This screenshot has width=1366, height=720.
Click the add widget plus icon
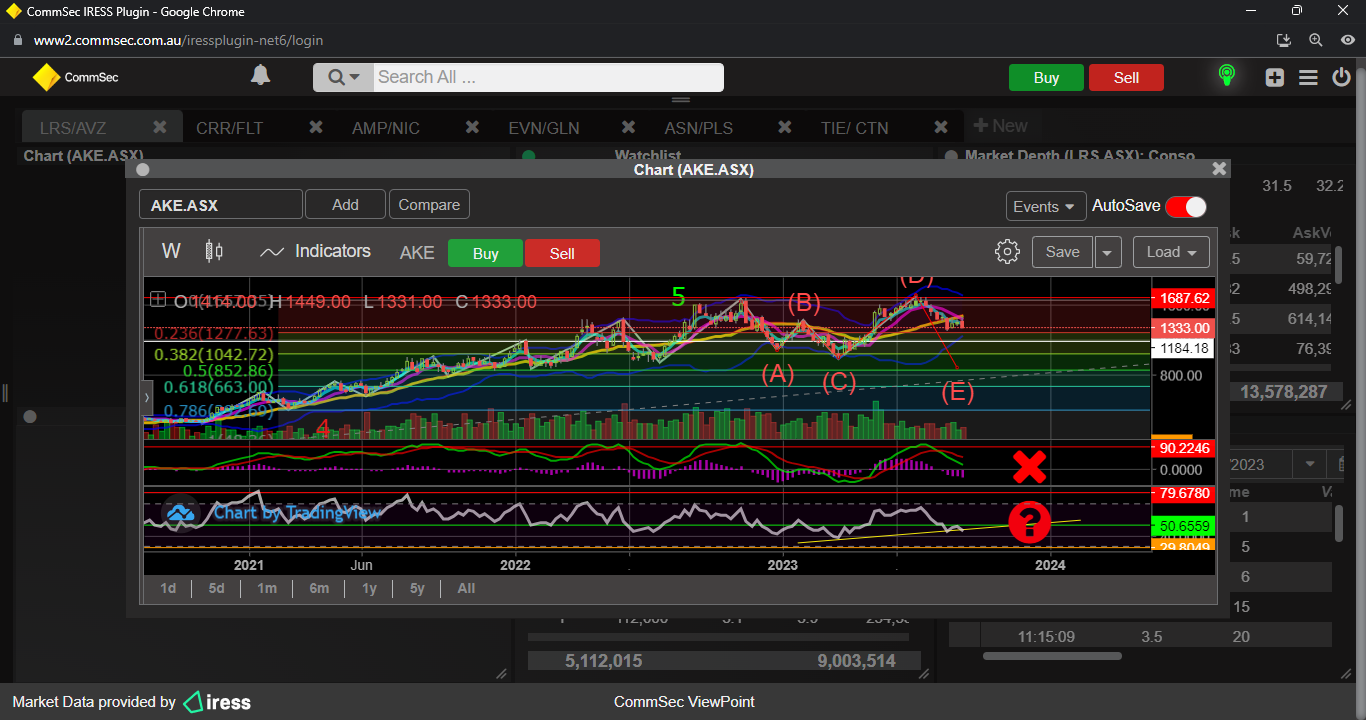point(1274,78)
